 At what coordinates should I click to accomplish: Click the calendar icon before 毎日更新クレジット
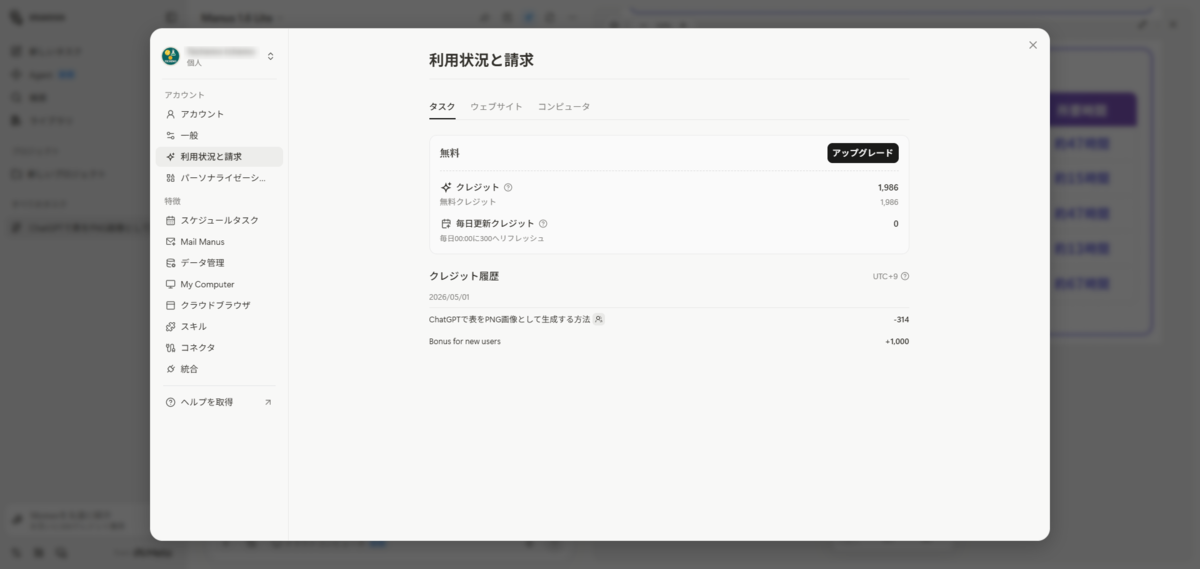[x=446, y=224]
